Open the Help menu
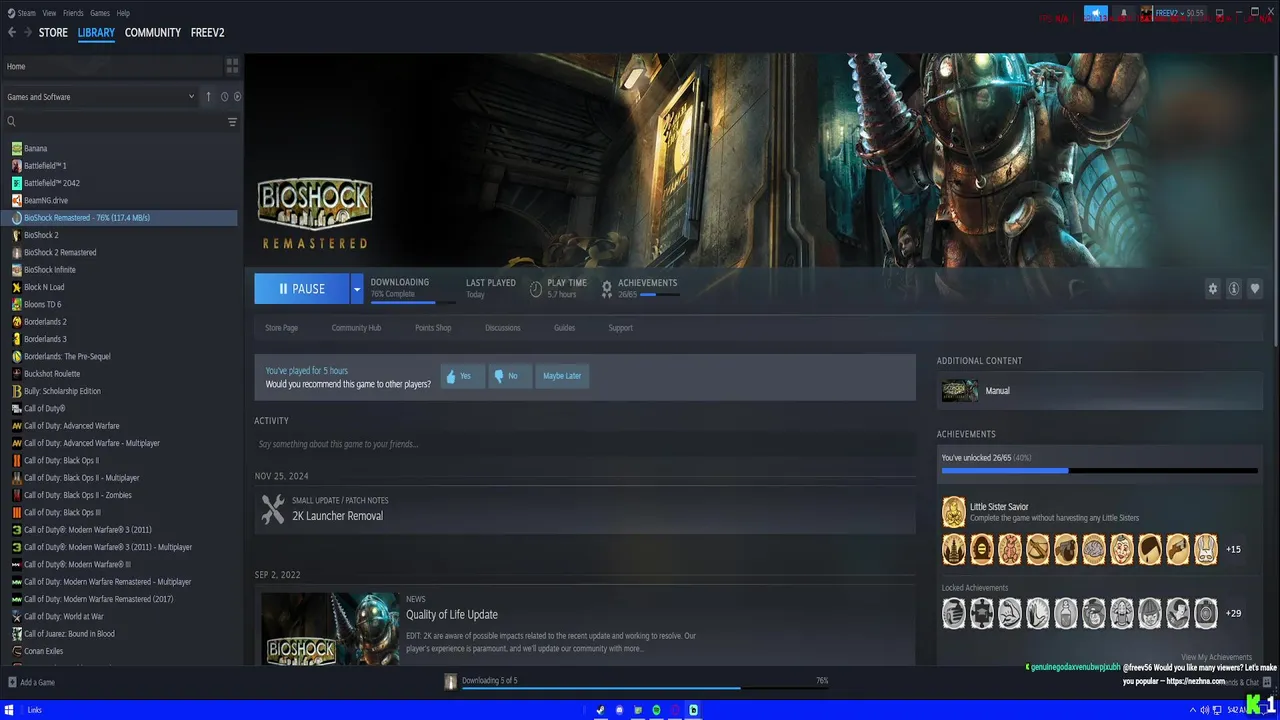This screenshot has width=1280, height=720. click(123, 13)
